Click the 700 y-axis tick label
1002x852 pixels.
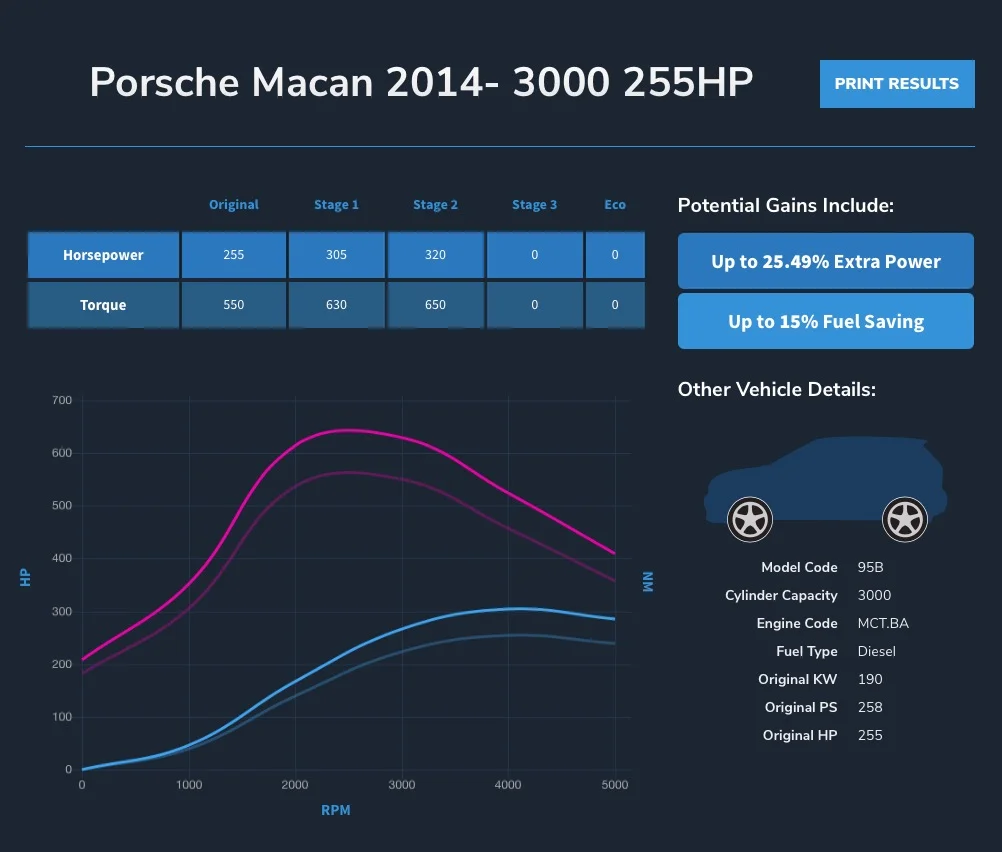coord(62,400)
